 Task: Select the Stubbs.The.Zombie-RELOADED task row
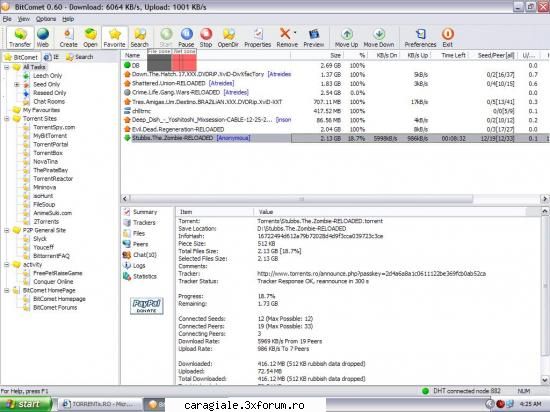[x=335, y=138]
